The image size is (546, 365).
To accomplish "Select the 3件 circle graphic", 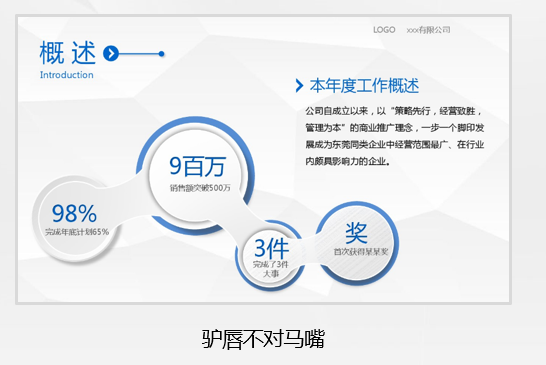I will pos(271,256).
